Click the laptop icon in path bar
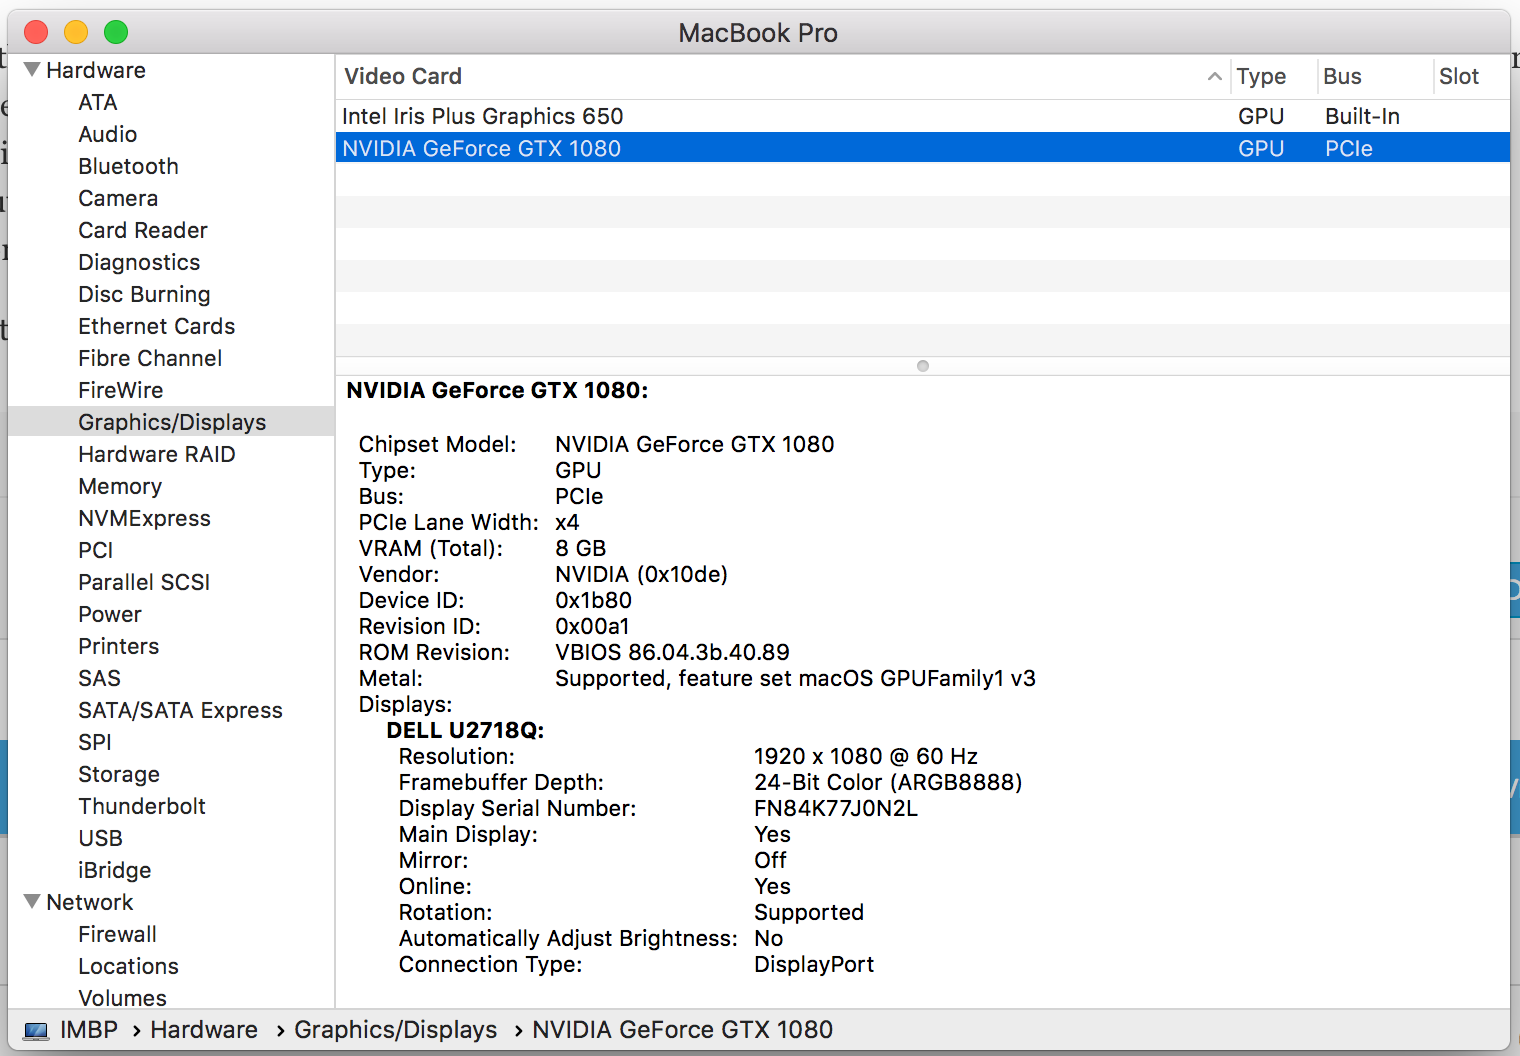1520x1056 pixels. (37, 1030)
